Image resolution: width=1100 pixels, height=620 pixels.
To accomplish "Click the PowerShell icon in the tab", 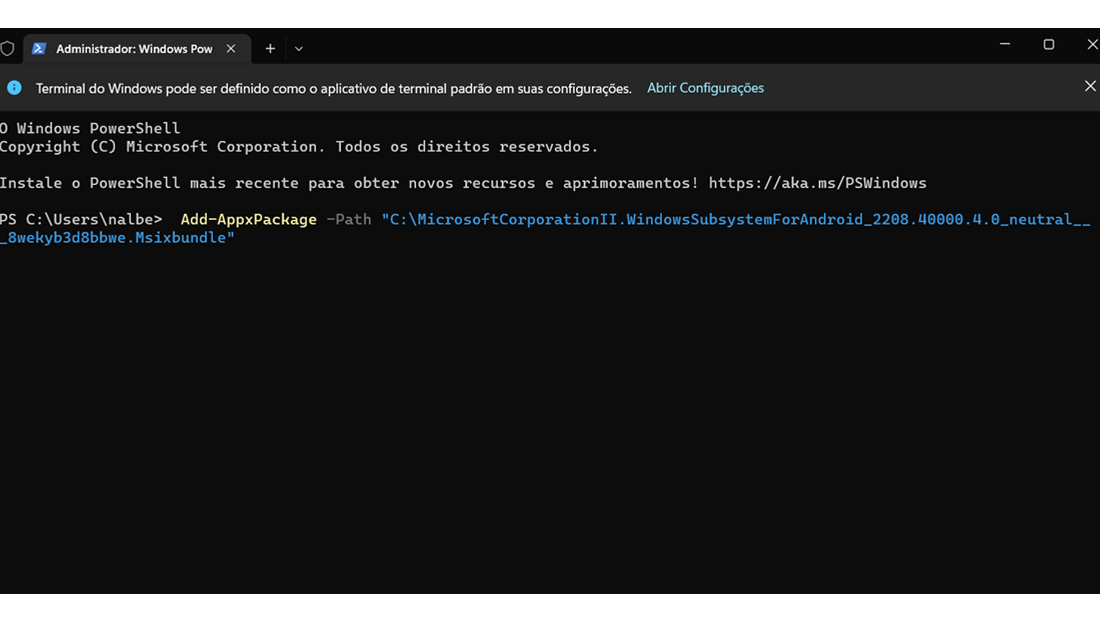I will click(x=39, y=48).
